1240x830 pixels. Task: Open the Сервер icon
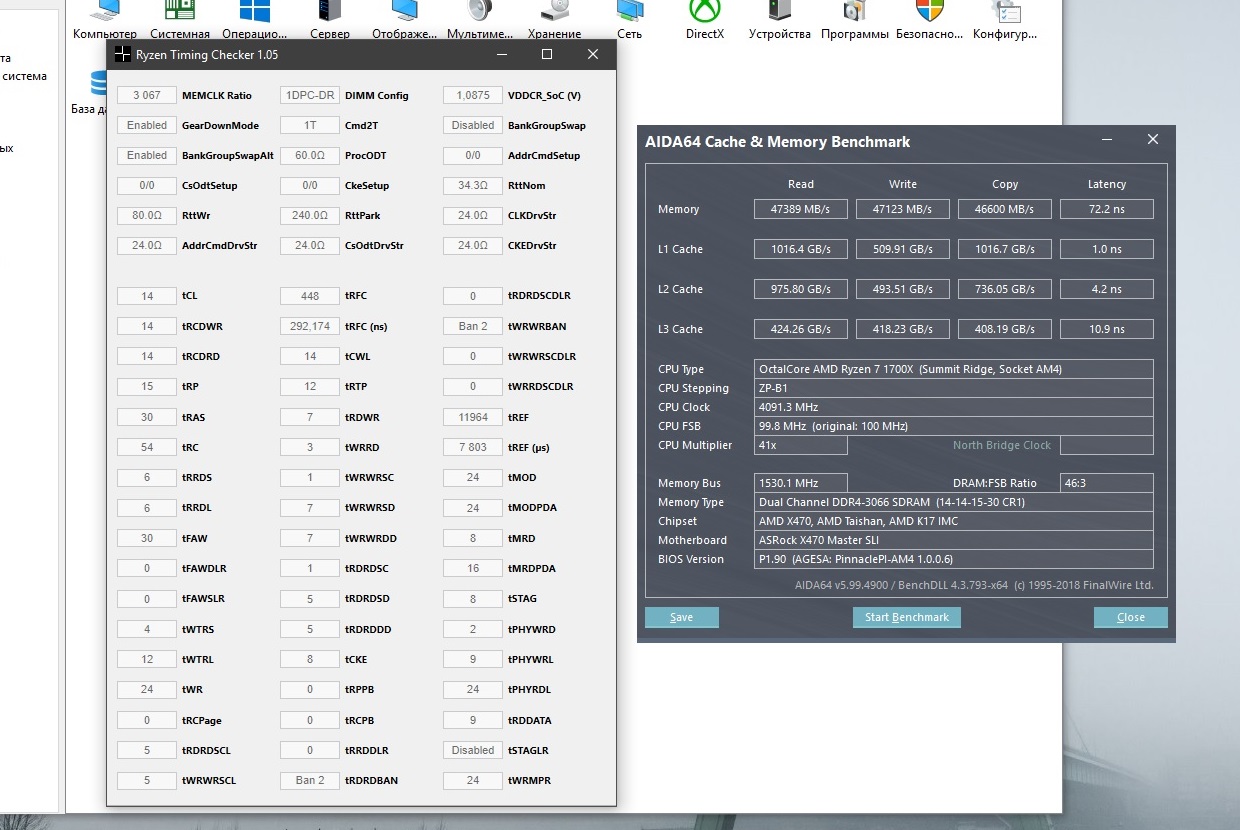click(x=330, y=20)
